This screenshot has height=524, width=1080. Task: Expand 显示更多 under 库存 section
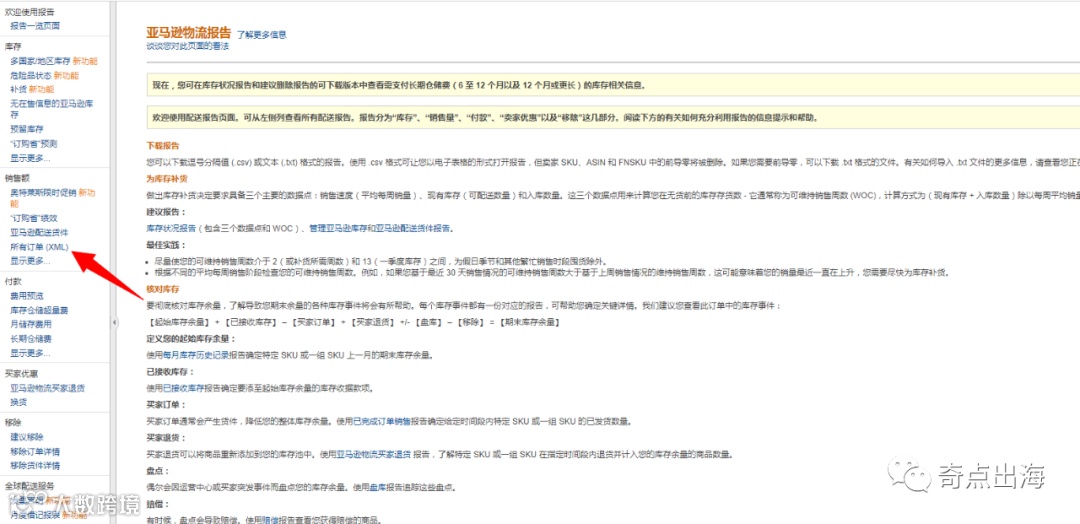click(30, 158)
